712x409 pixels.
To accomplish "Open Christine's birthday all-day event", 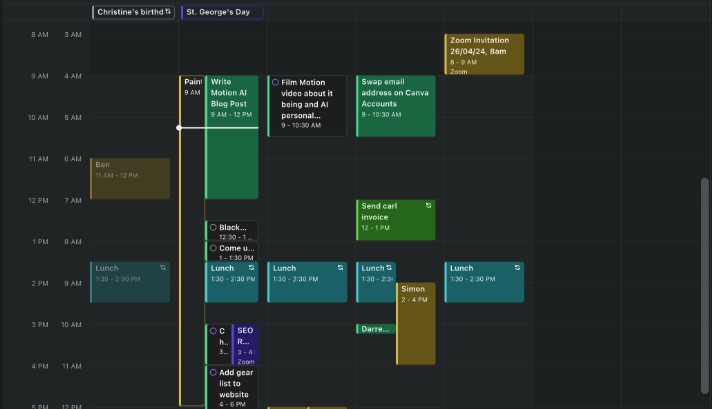I will [x=134, y=12].
